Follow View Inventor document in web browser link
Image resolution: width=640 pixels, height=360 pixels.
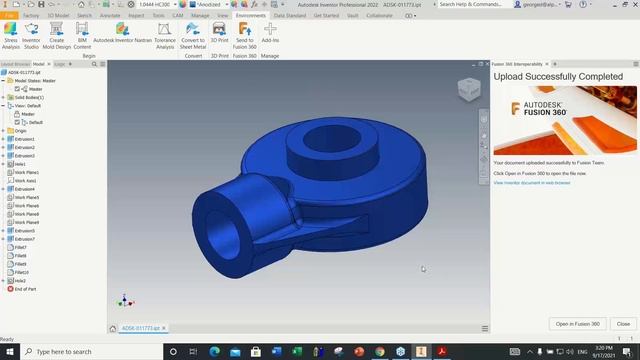(531, 183)
